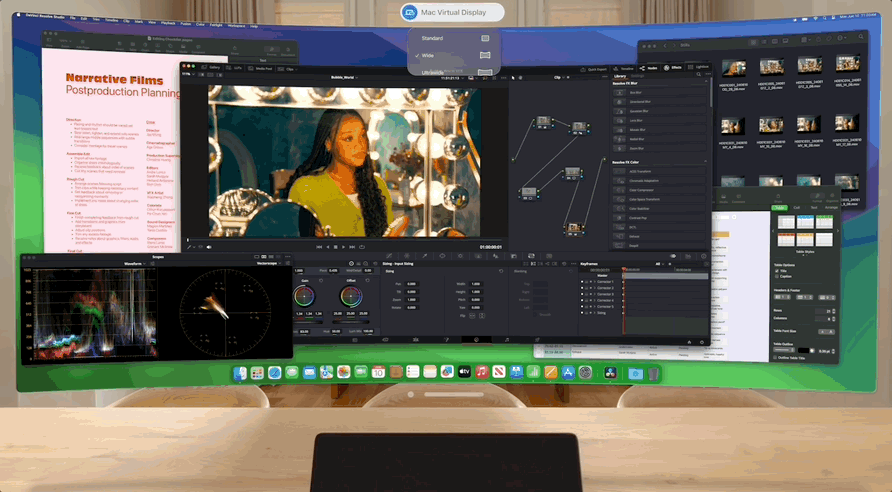Select the Radial Blur effect
This screenshot has width=892, height=492.
coord(659,139)
